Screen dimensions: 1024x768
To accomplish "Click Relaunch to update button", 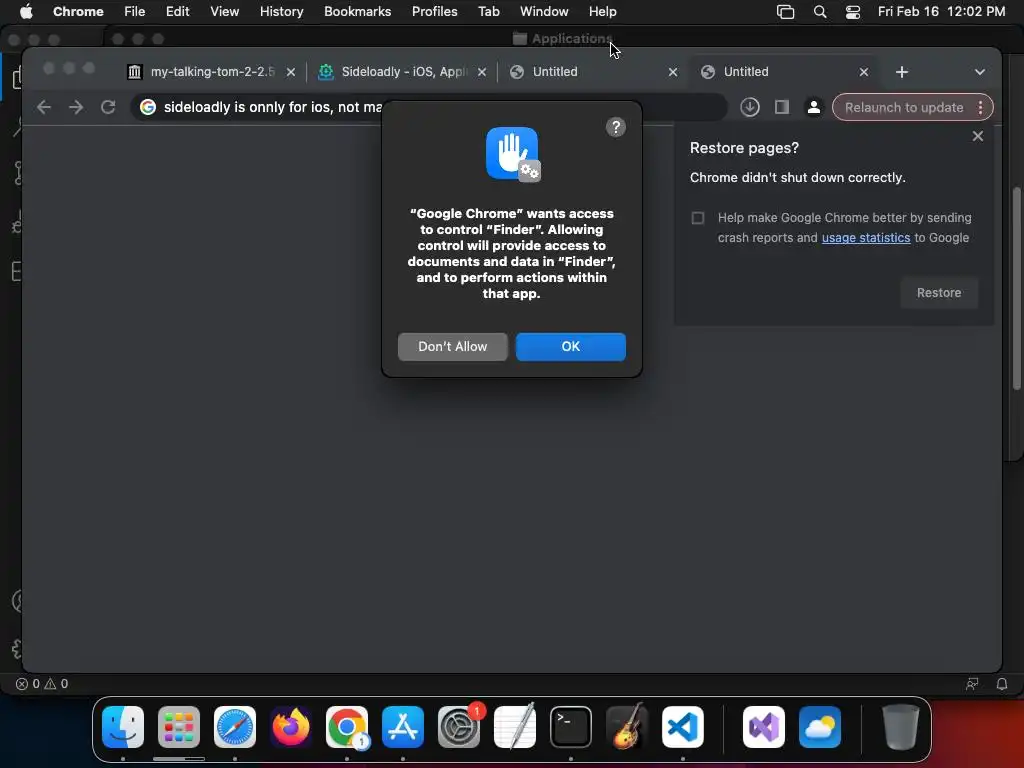I will pos(903,107).
